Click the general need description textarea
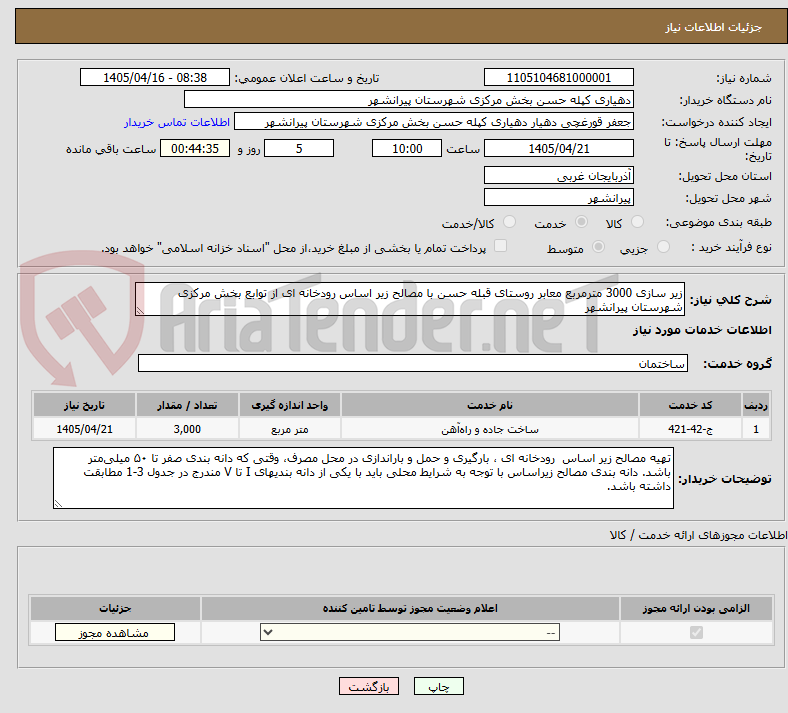Screen dimensions: 788x713 coord(410,299)
